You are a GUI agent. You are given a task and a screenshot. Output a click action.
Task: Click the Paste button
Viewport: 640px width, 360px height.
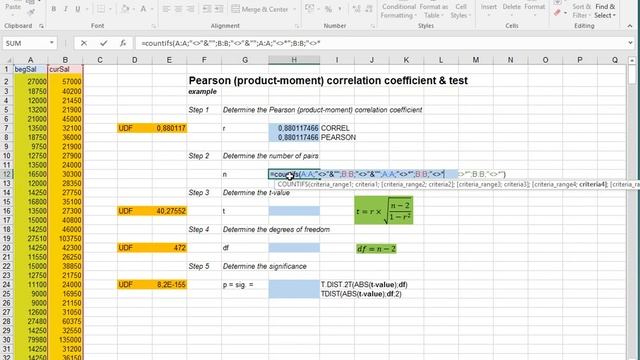[x=13, y=7]
